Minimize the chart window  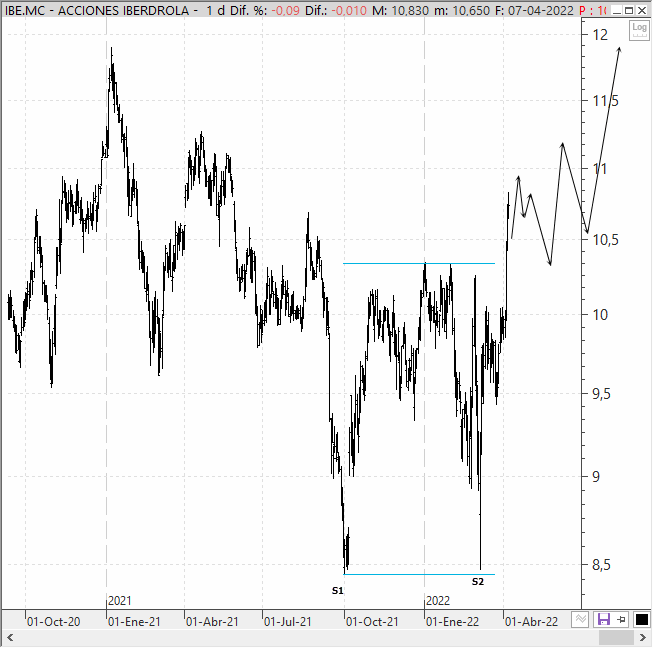click(x=617, y=10)
